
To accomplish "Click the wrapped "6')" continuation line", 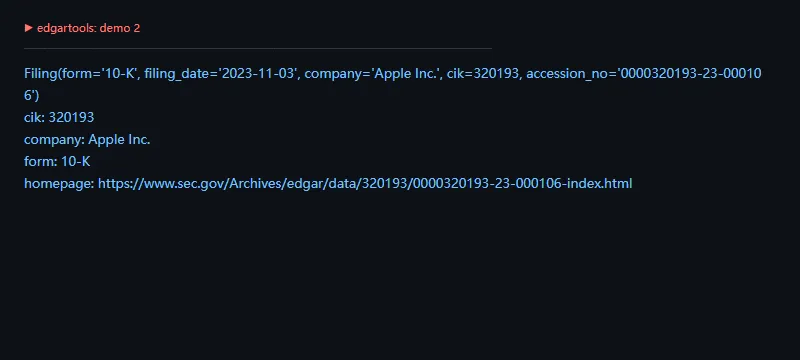I will point(32,95).
